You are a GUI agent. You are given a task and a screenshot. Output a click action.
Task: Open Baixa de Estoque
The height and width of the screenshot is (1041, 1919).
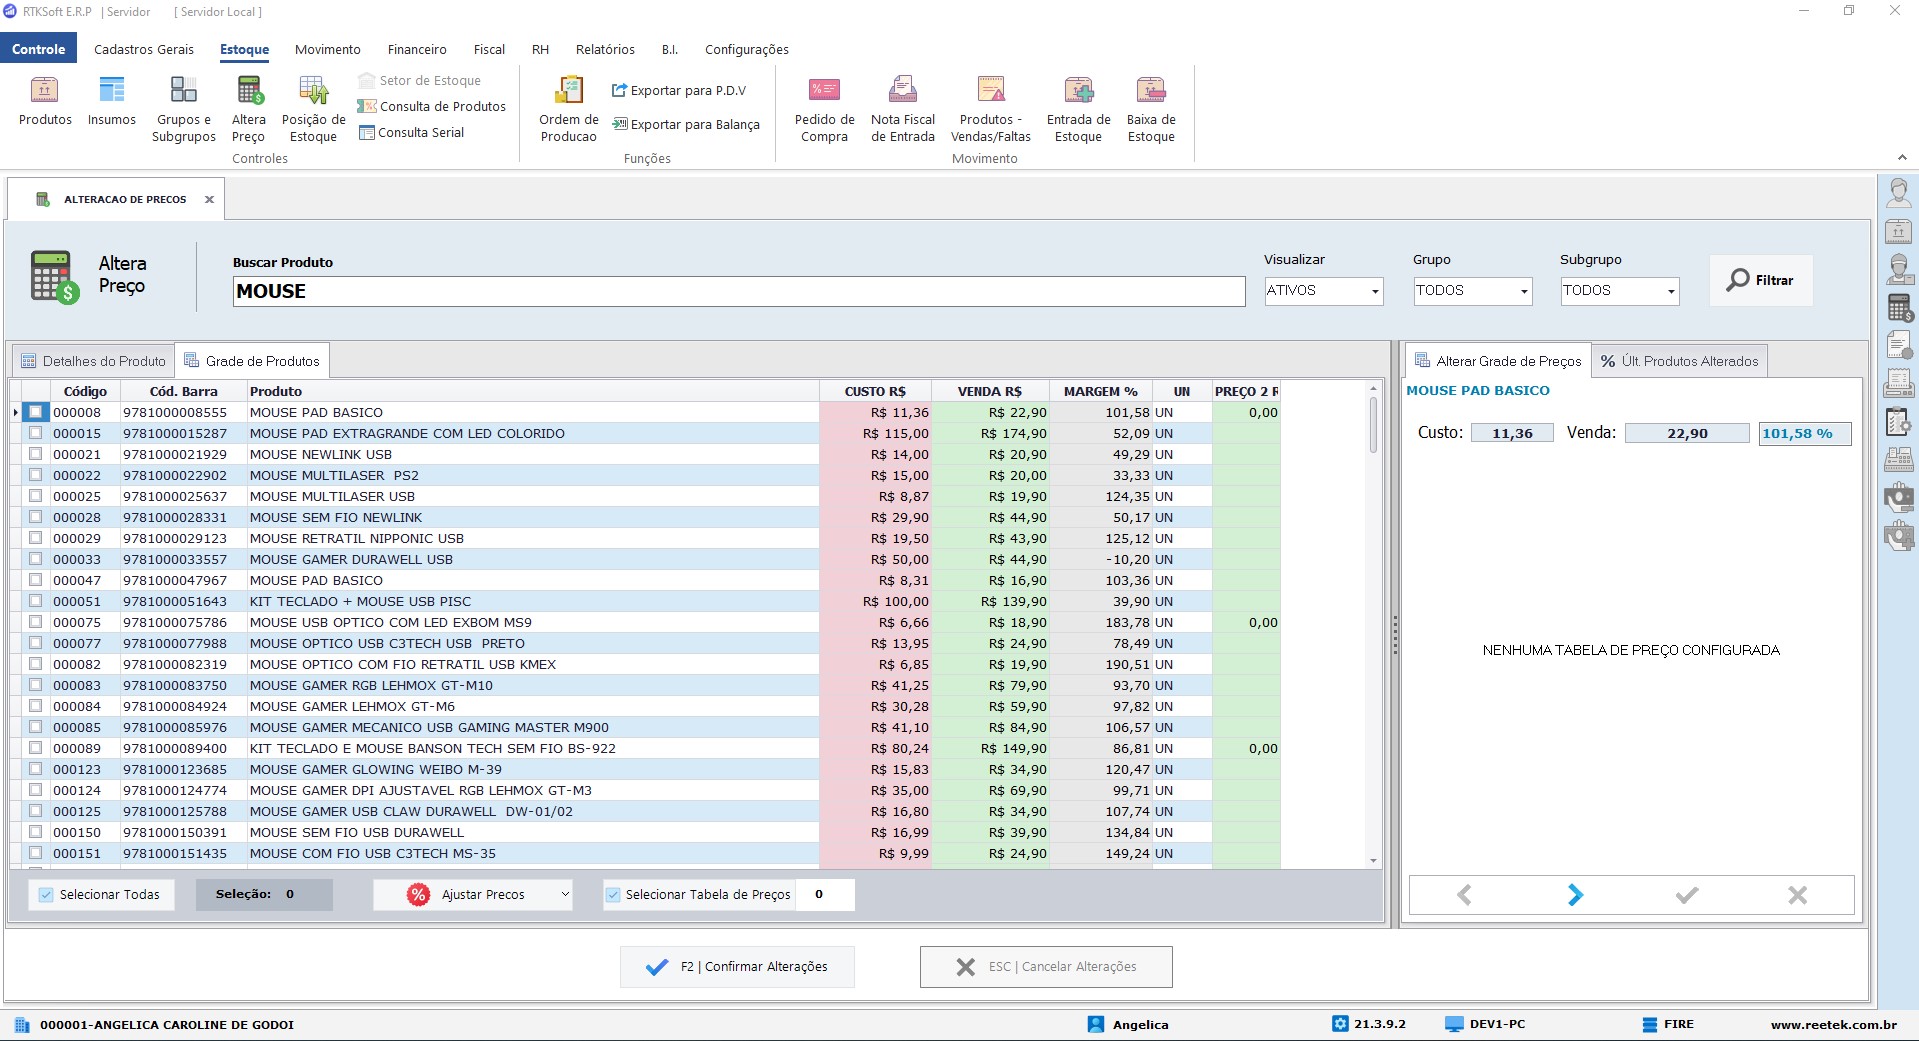click(1151, 109)
